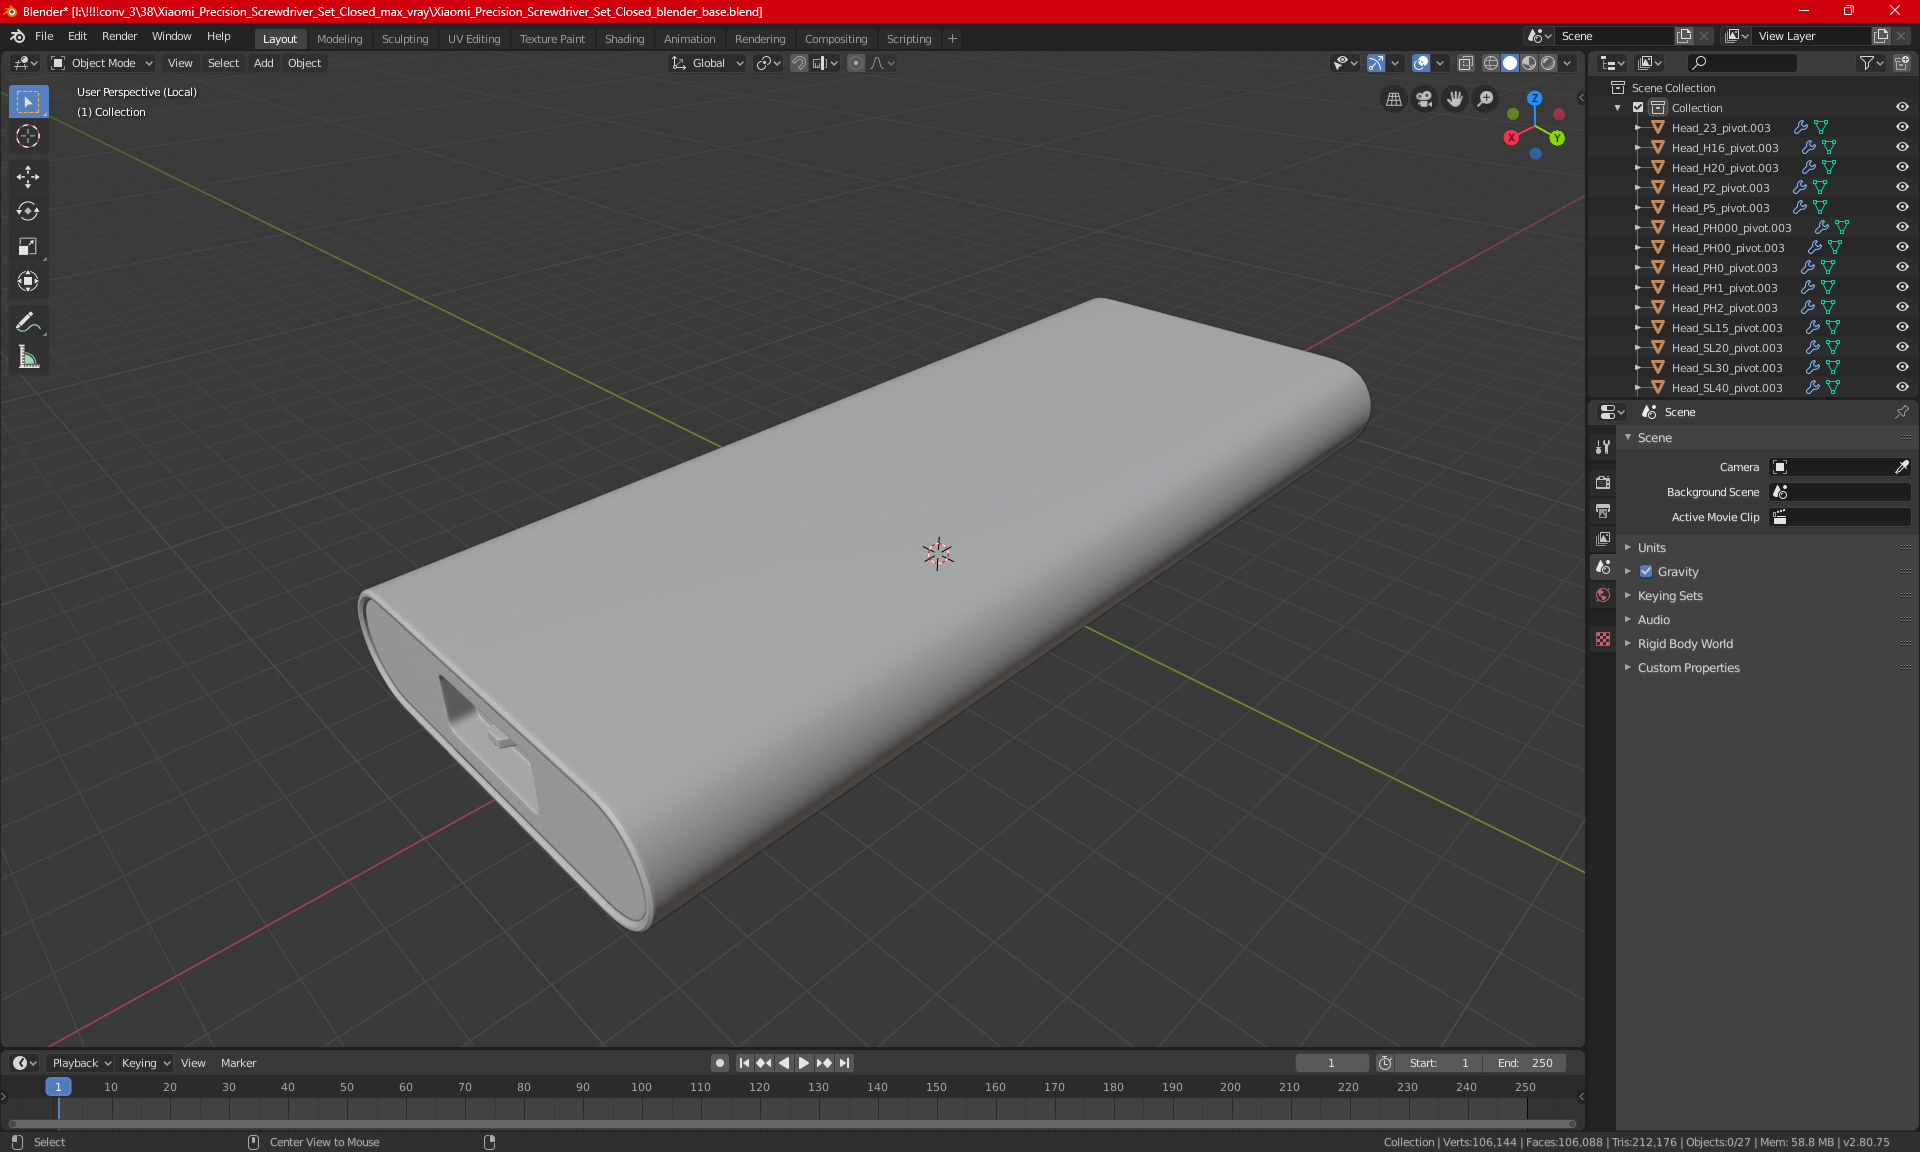The image size is (1920, 1152).
Task: Expand the Custom Properties panel
Action: coord(1688,668)
